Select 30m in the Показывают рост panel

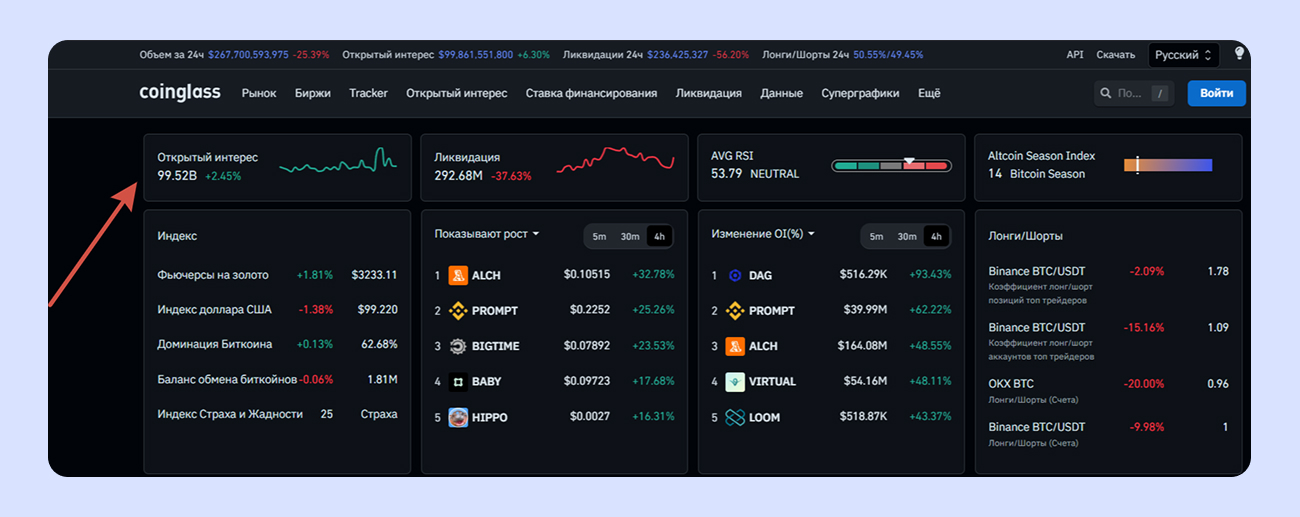pos(630,237)
